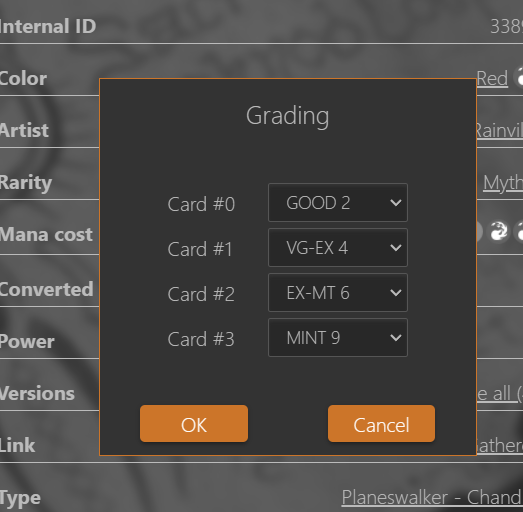Cancel the Grading dialog
The width and height of the screenshot is (523, 512).
[x=381, y=424]
